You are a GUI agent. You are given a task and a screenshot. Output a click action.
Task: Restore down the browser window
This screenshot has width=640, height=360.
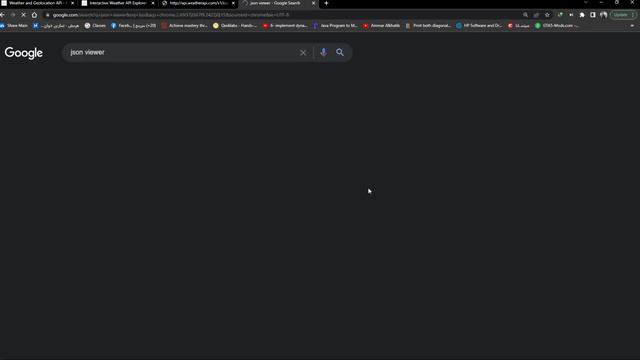tap(617, 3)
